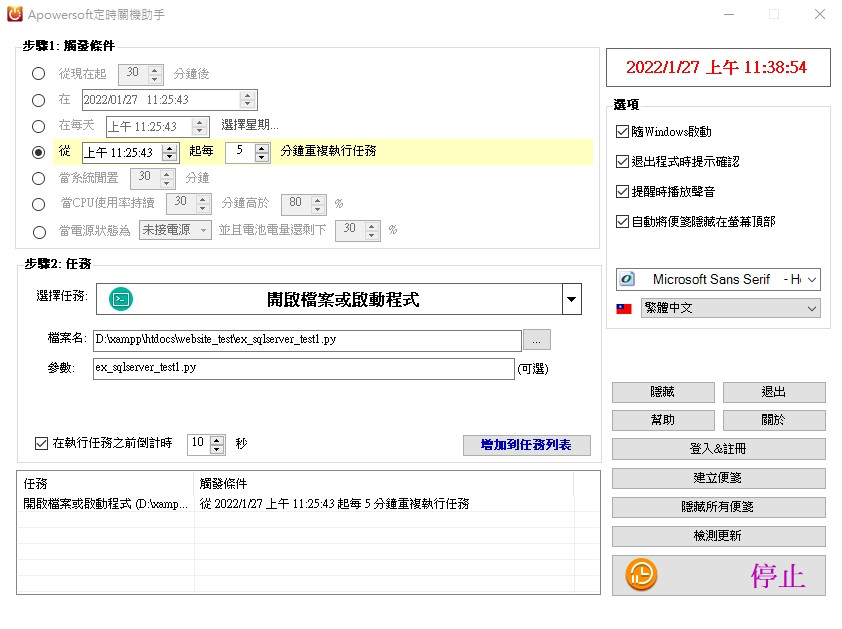Viewport: 842px width, 629px height.
Task: Click the stepper on the repeat start time 上午 11:25:43
Action: [170, 153]
